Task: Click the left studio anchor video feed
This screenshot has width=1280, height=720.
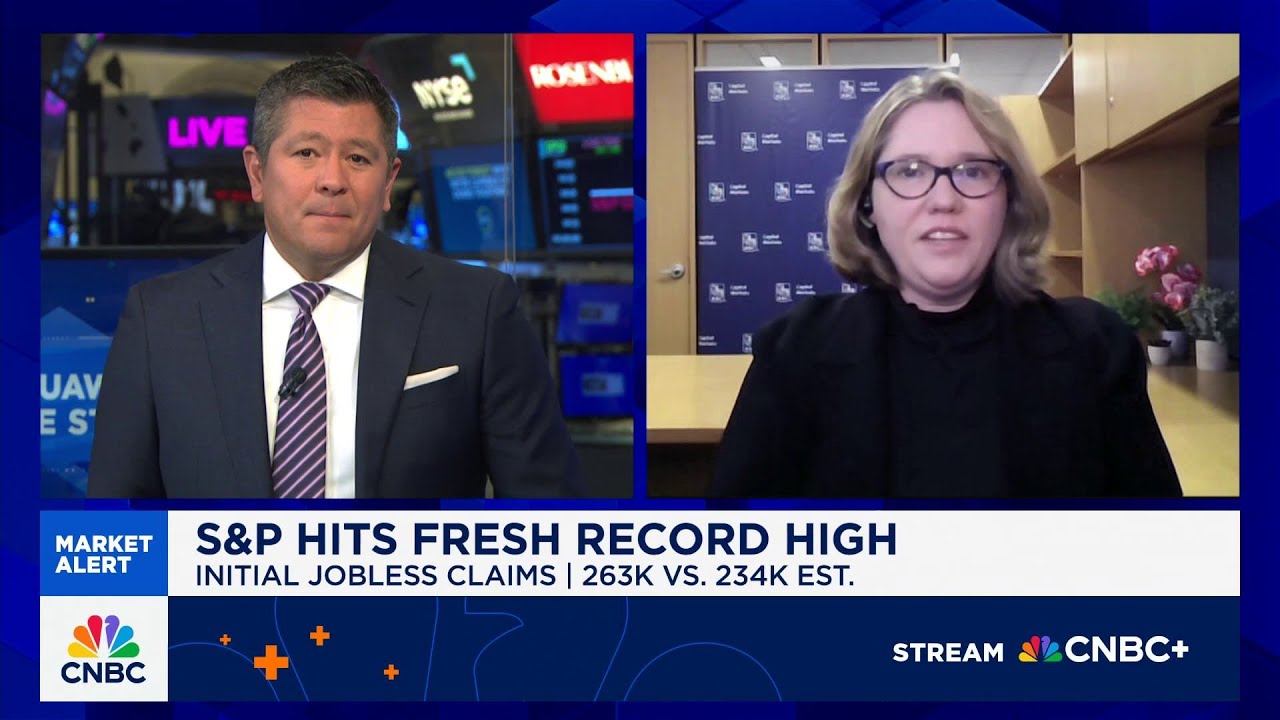Action: tap(337, 266)
